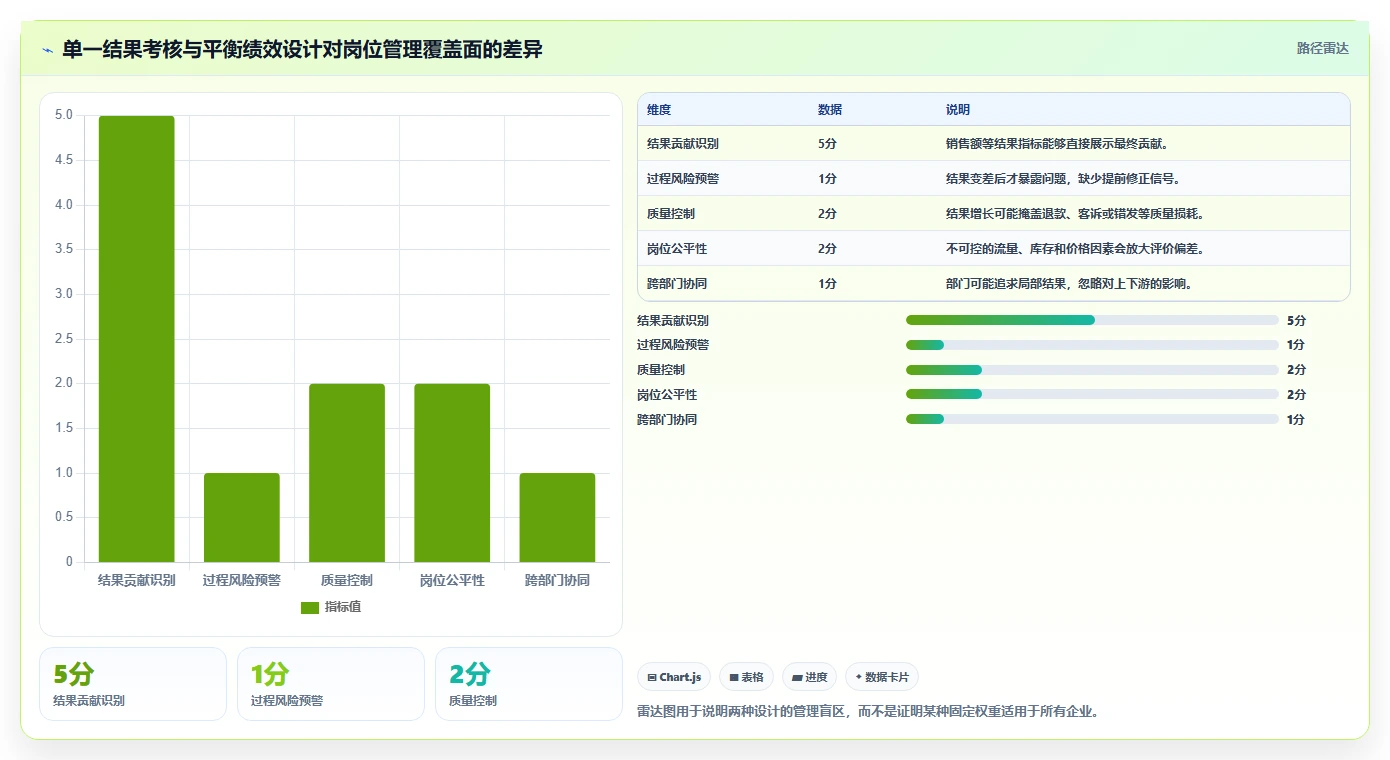The width and height of the screenshot is (1390, 760).
Task: Click the 跨部门协同 progress bar
Action: (1092, 419)
